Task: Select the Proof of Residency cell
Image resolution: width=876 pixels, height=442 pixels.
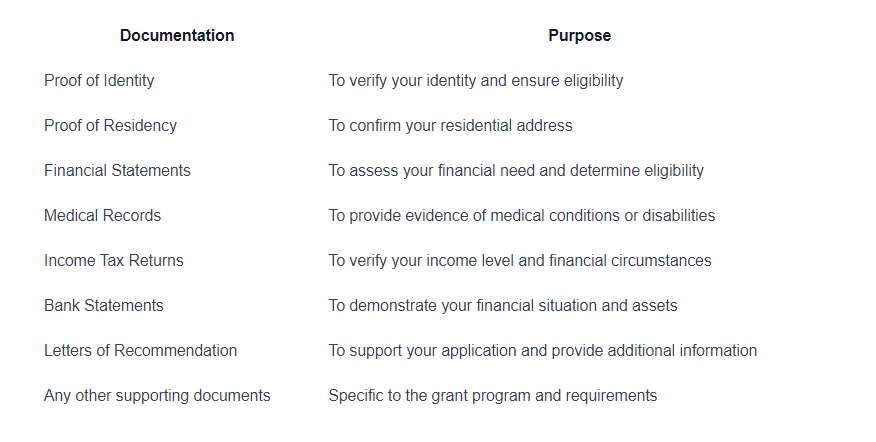Action: (111, 126)
